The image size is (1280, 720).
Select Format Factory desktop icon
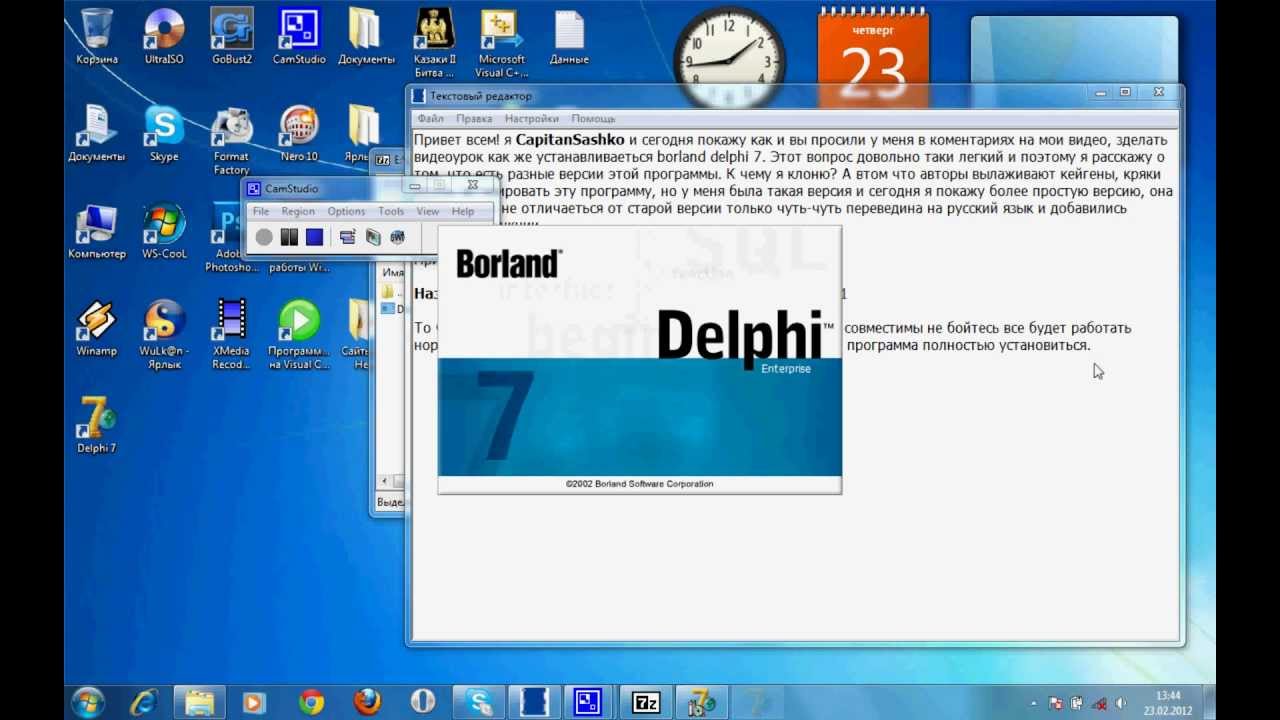pos(232,141)
